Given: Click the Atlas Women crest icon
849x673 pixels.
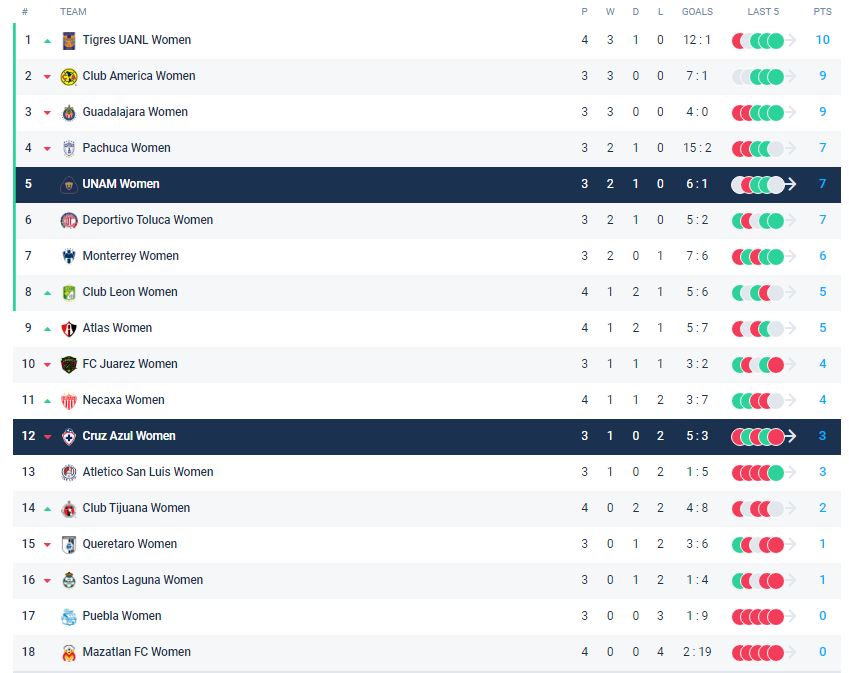Looking at the screenshot, I should (x=69, y=328).
